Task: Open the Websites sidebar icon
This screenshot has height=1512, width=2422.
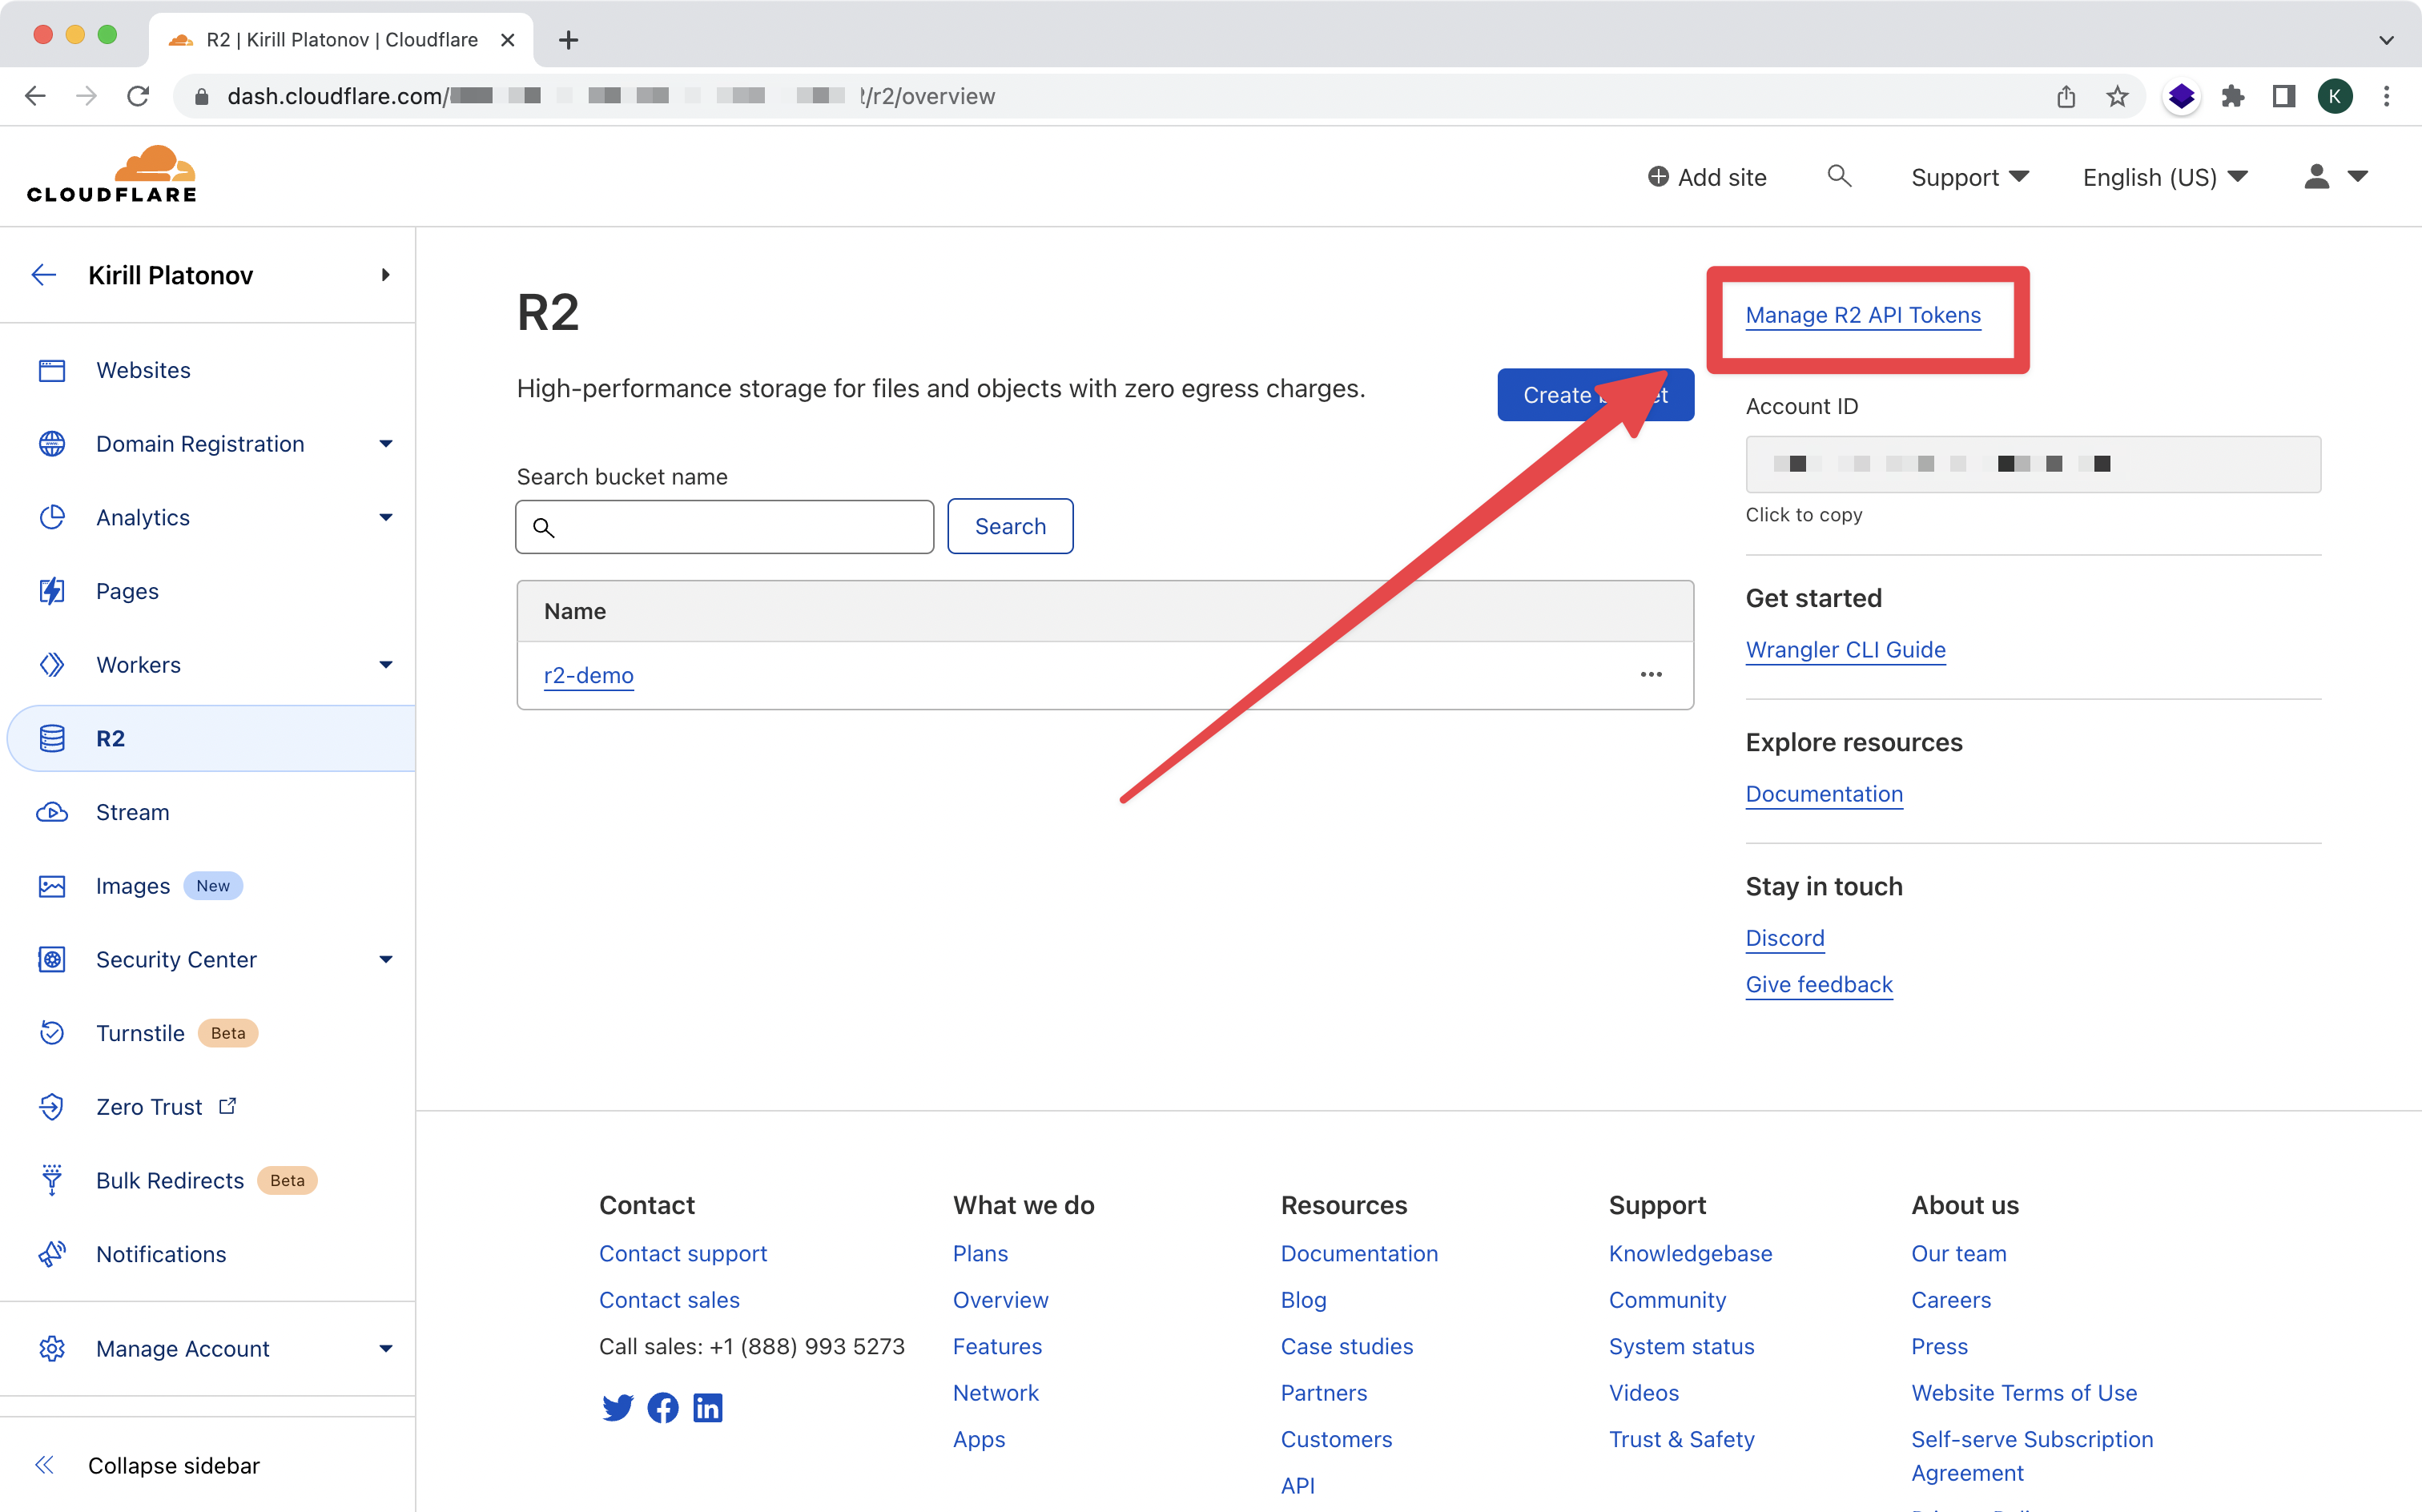Action: [x=52, y=370]
